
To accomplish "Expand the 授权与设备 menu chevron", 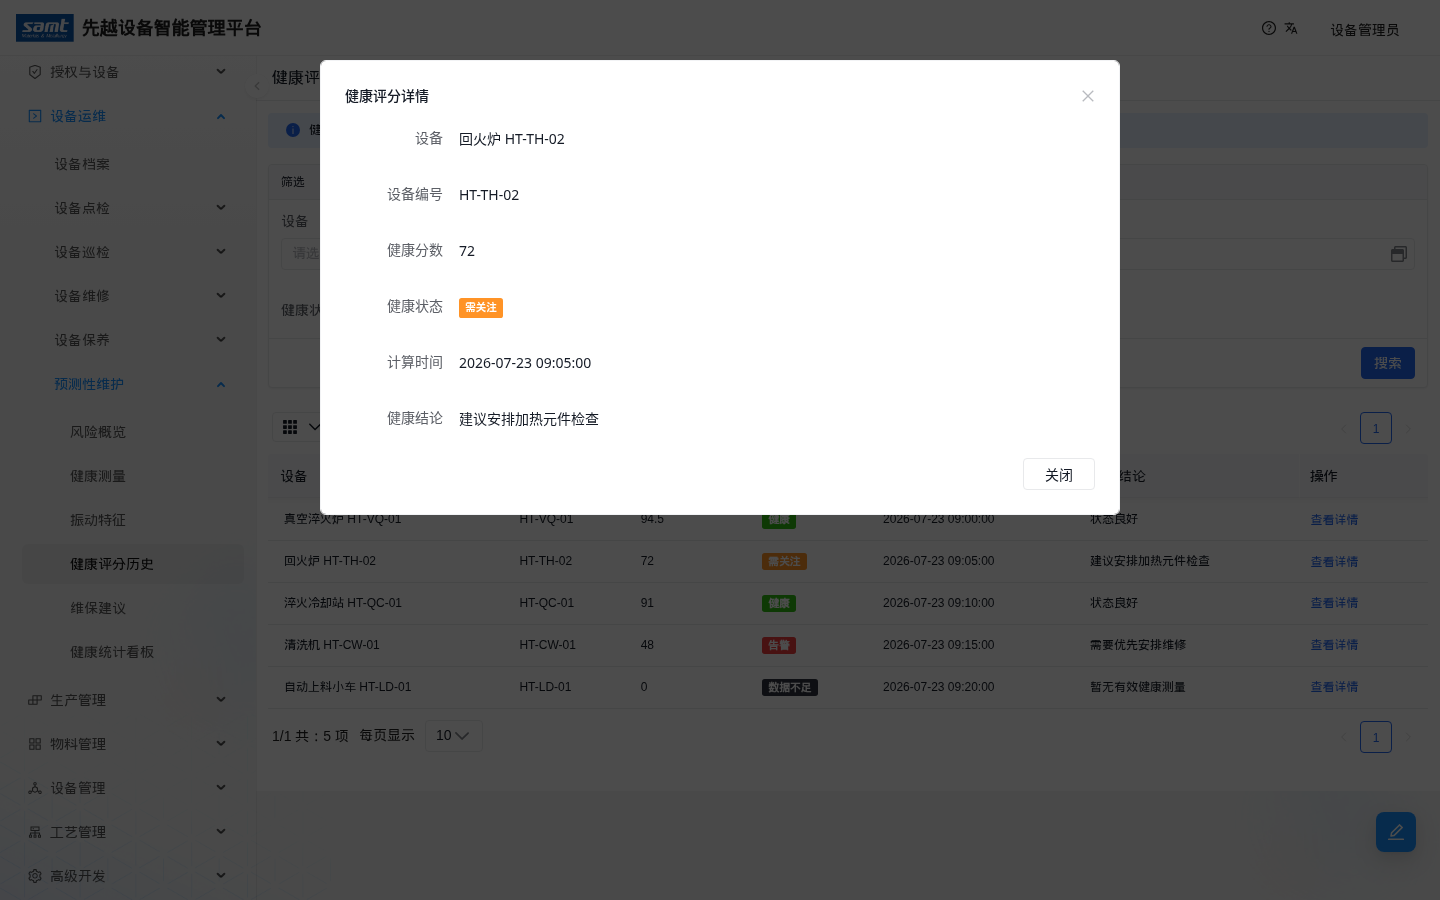I will pos(221,72).
